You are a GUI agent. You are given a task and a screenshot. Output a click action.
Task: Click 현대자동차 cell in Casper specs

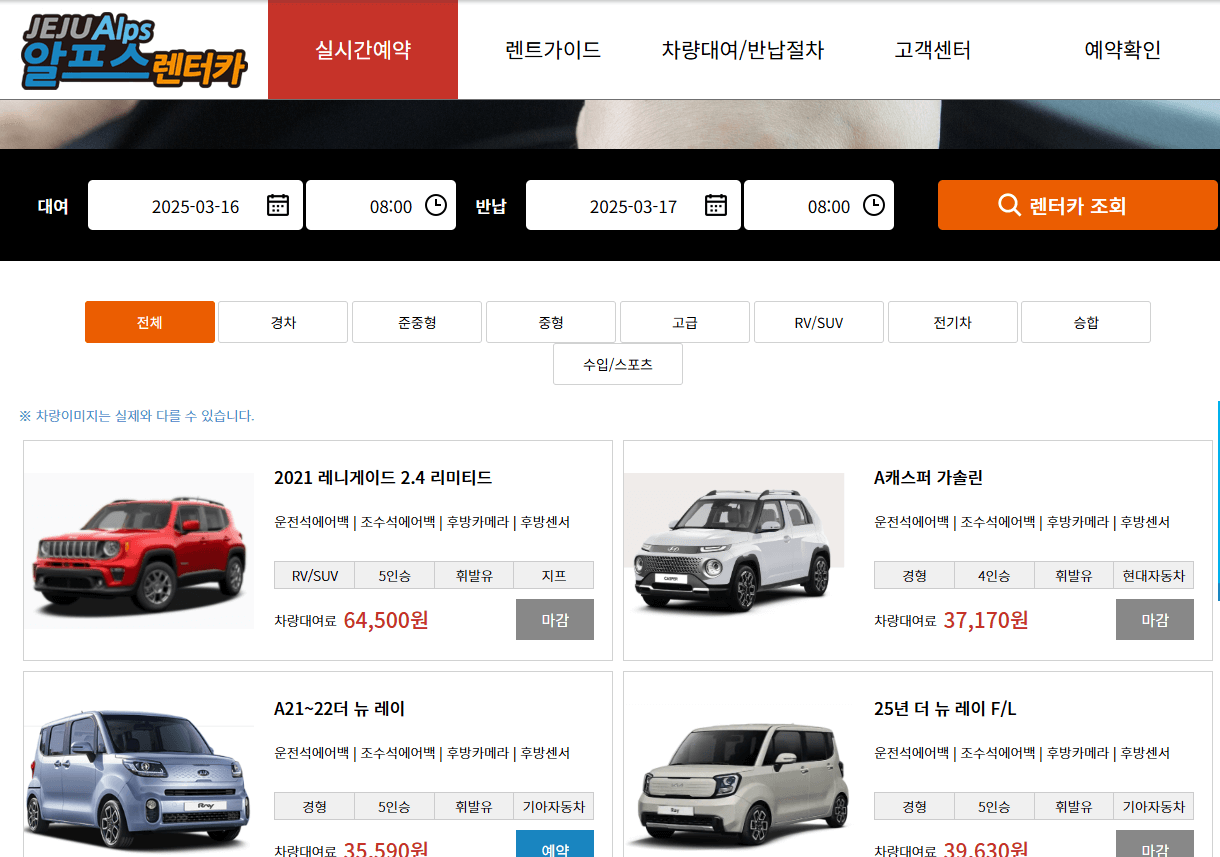pyautogui.click(x=1154, y=575)
